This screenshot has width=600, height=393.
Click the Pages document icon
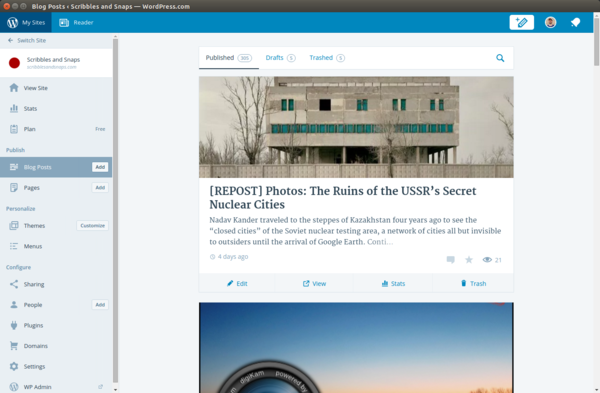tap(14, 188)
